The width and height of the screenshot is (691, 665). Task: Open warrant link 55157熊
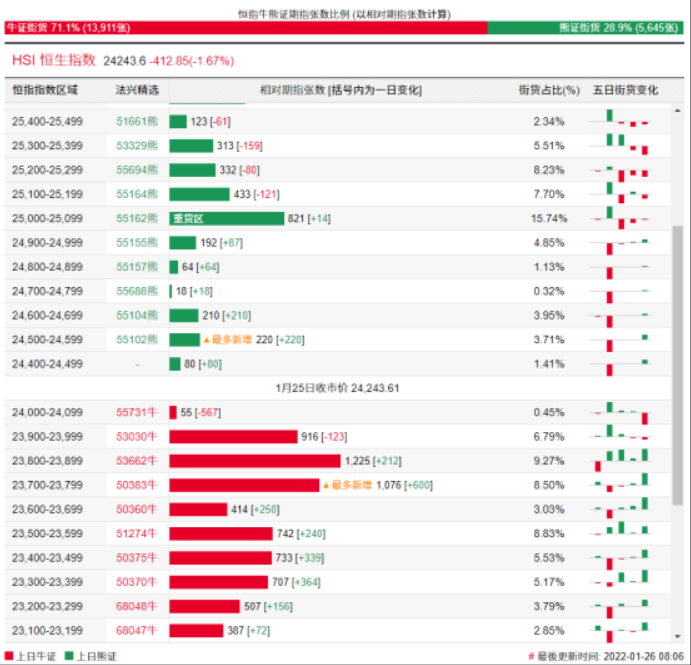pos(137,267)
